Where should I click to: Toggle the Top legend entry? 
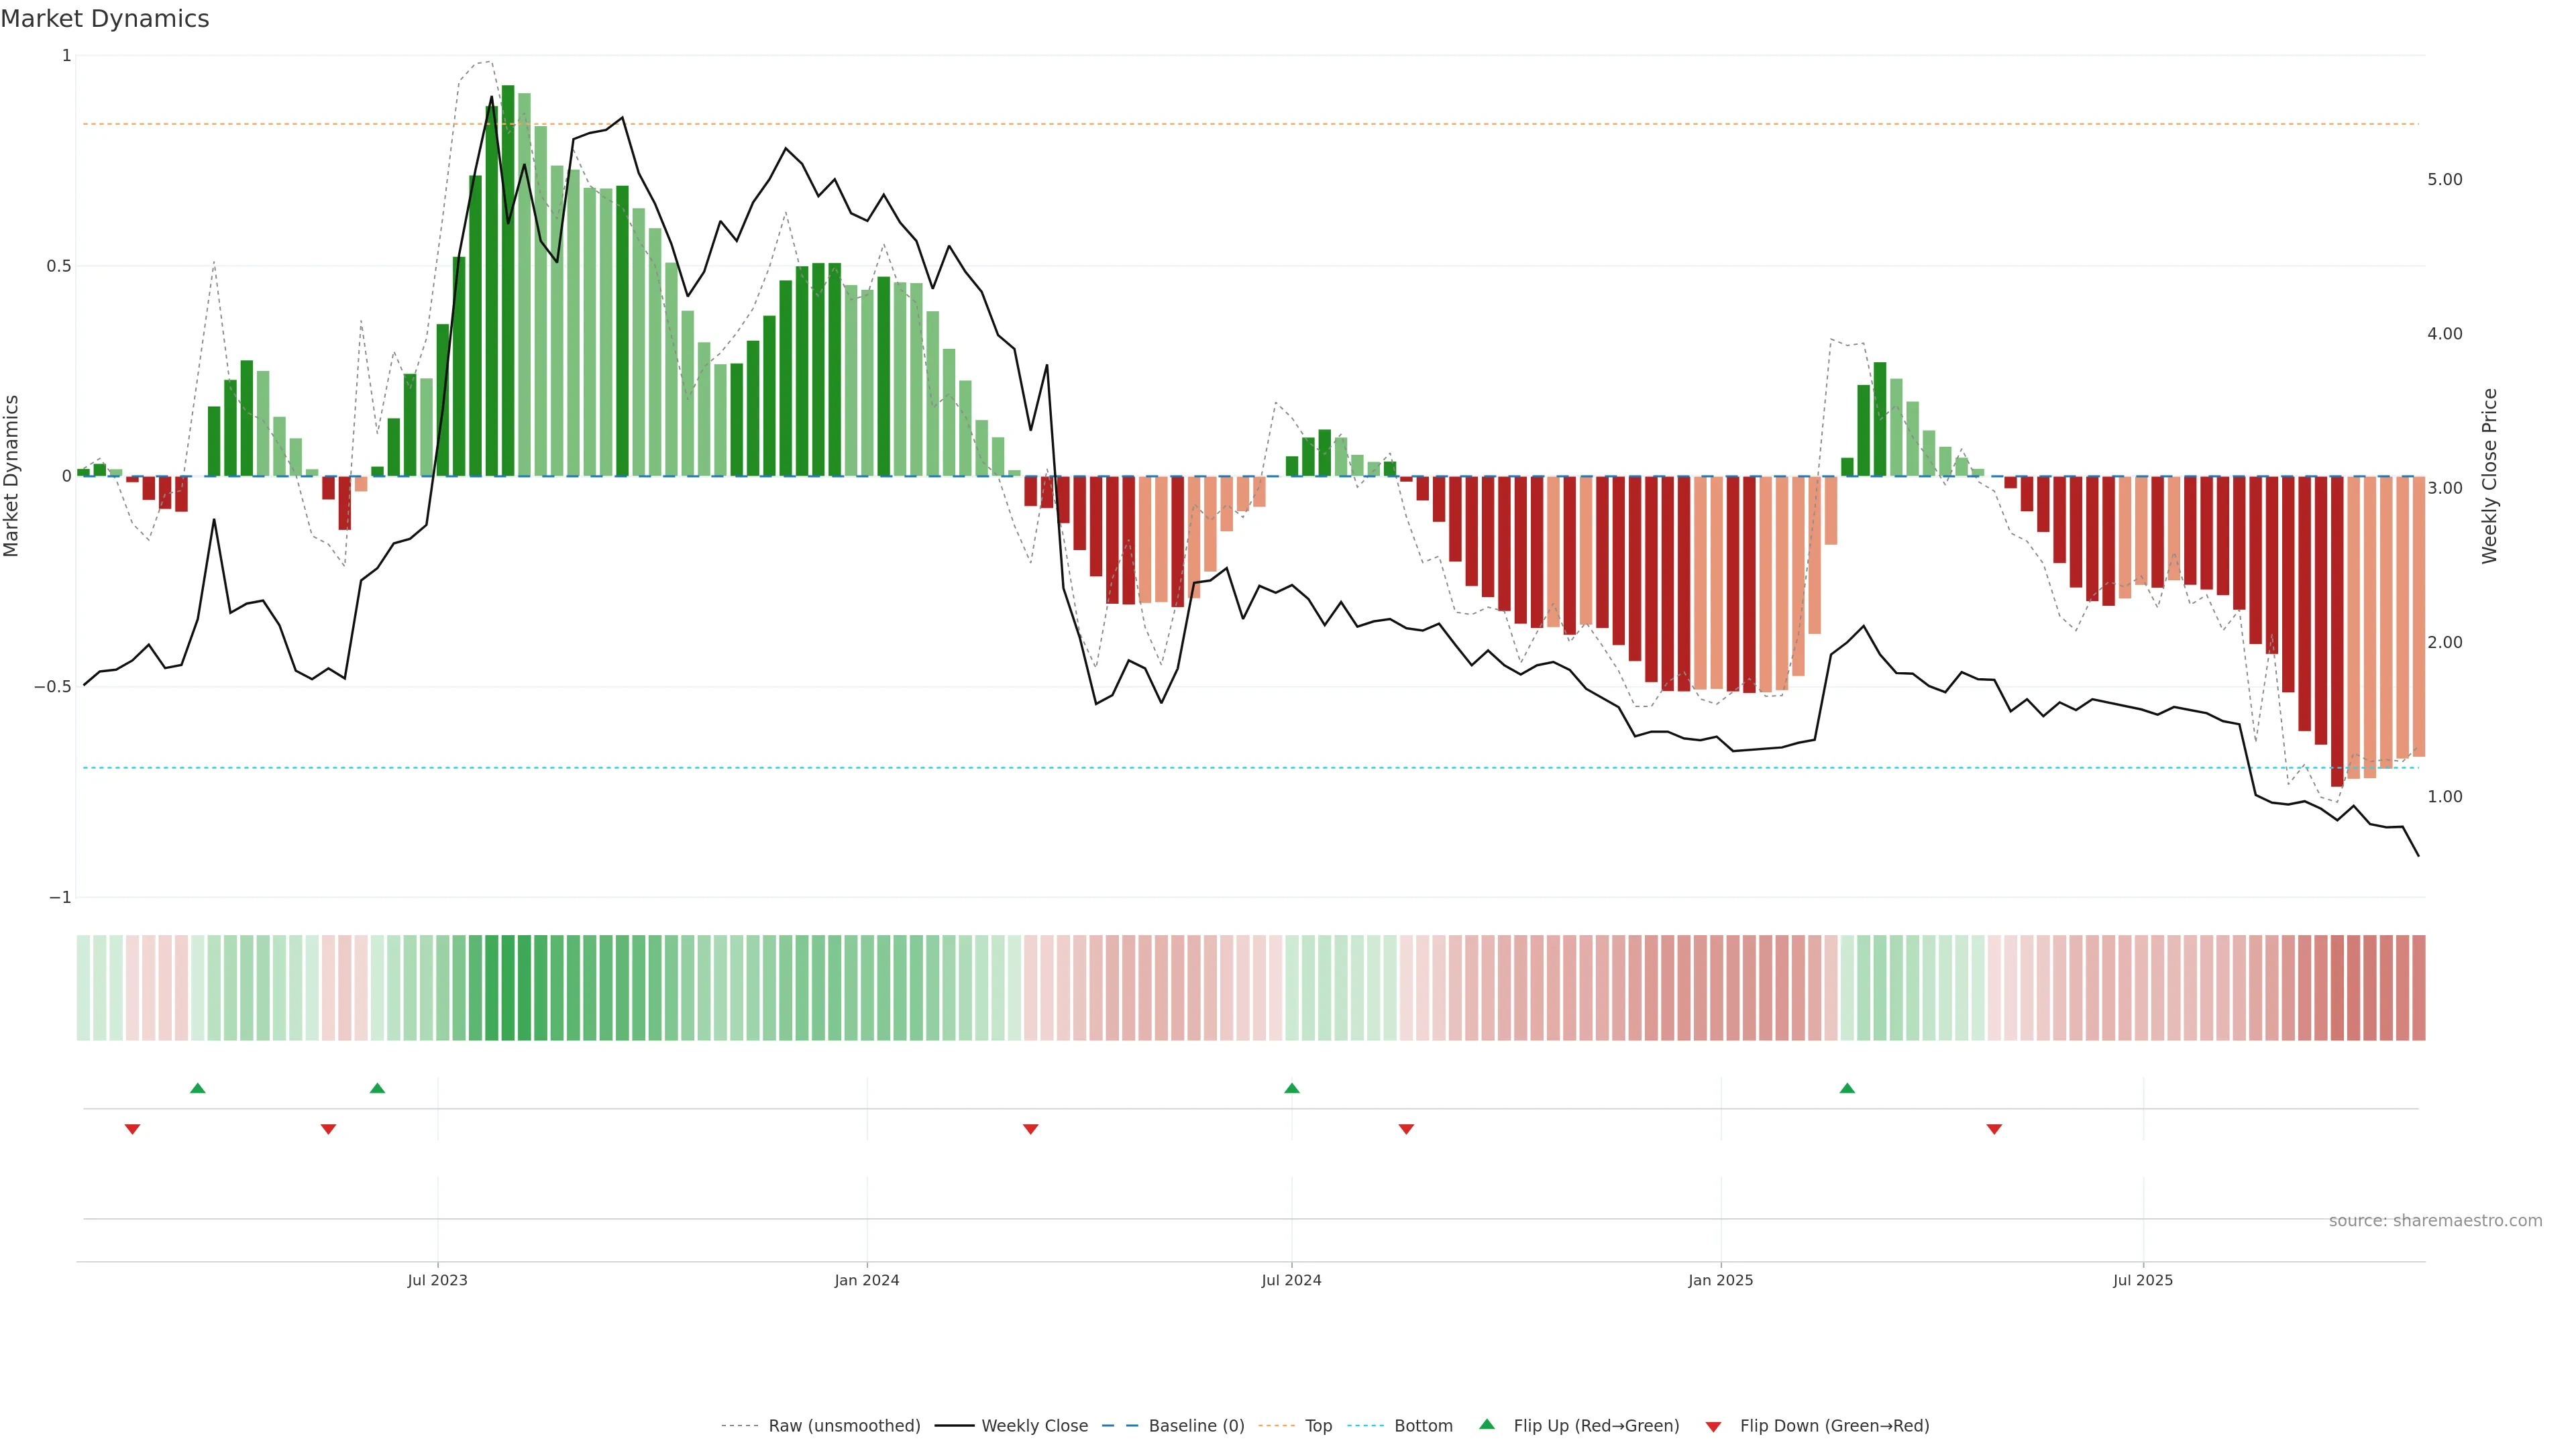click(1318, 1426)
